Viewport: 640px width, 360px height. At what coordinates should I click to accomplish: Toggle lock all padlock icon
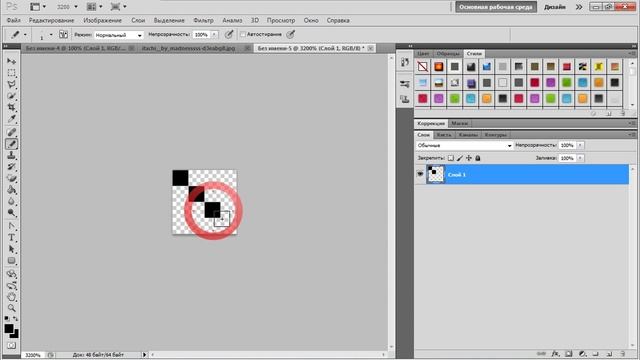(x=478, y=158)
